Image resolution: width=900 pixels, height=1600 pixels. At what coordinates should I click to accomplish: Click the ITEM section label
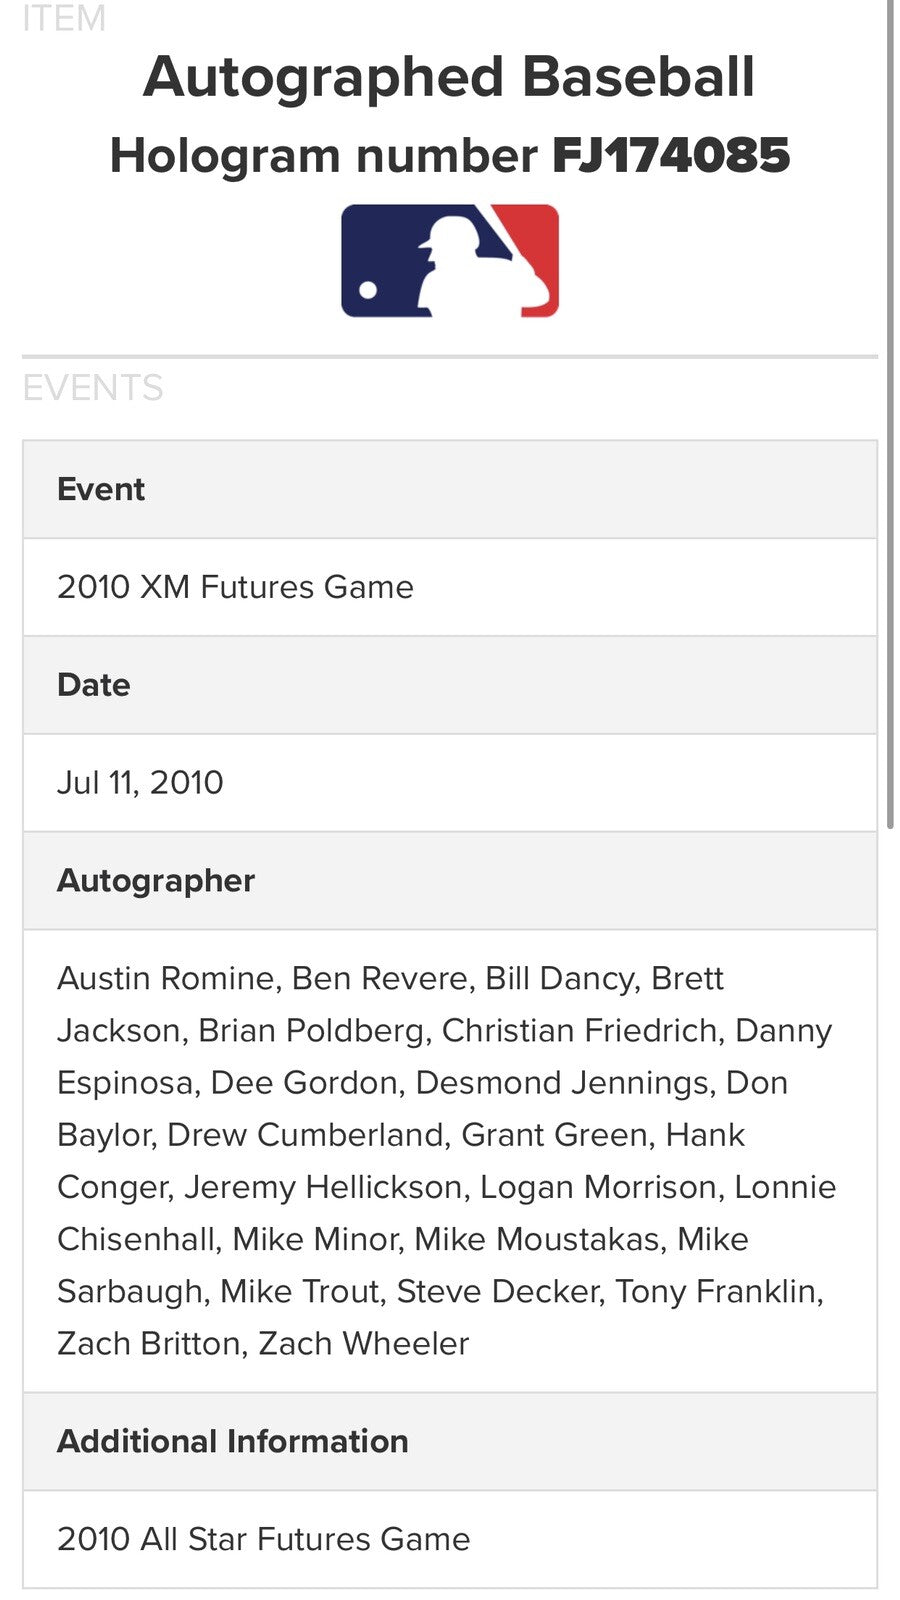pos(64,18)
